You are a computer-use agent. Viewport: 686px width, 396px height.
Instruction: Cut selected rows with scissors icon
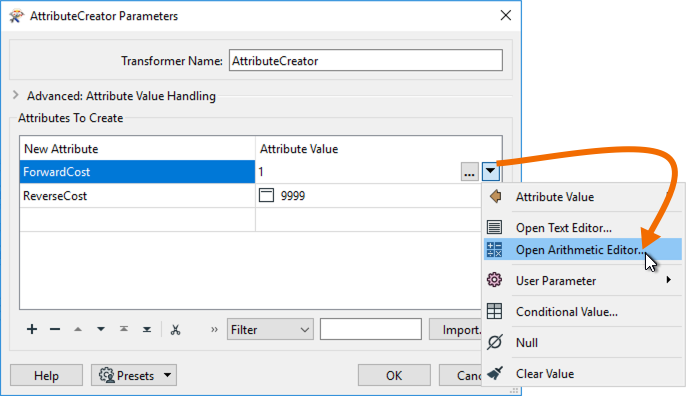click(175, 329)
